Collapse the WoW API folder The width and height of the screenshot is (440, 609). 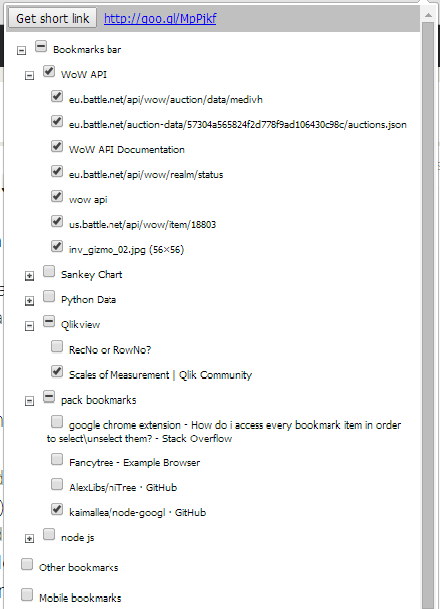pyautogui.click(x=30, y=76)
